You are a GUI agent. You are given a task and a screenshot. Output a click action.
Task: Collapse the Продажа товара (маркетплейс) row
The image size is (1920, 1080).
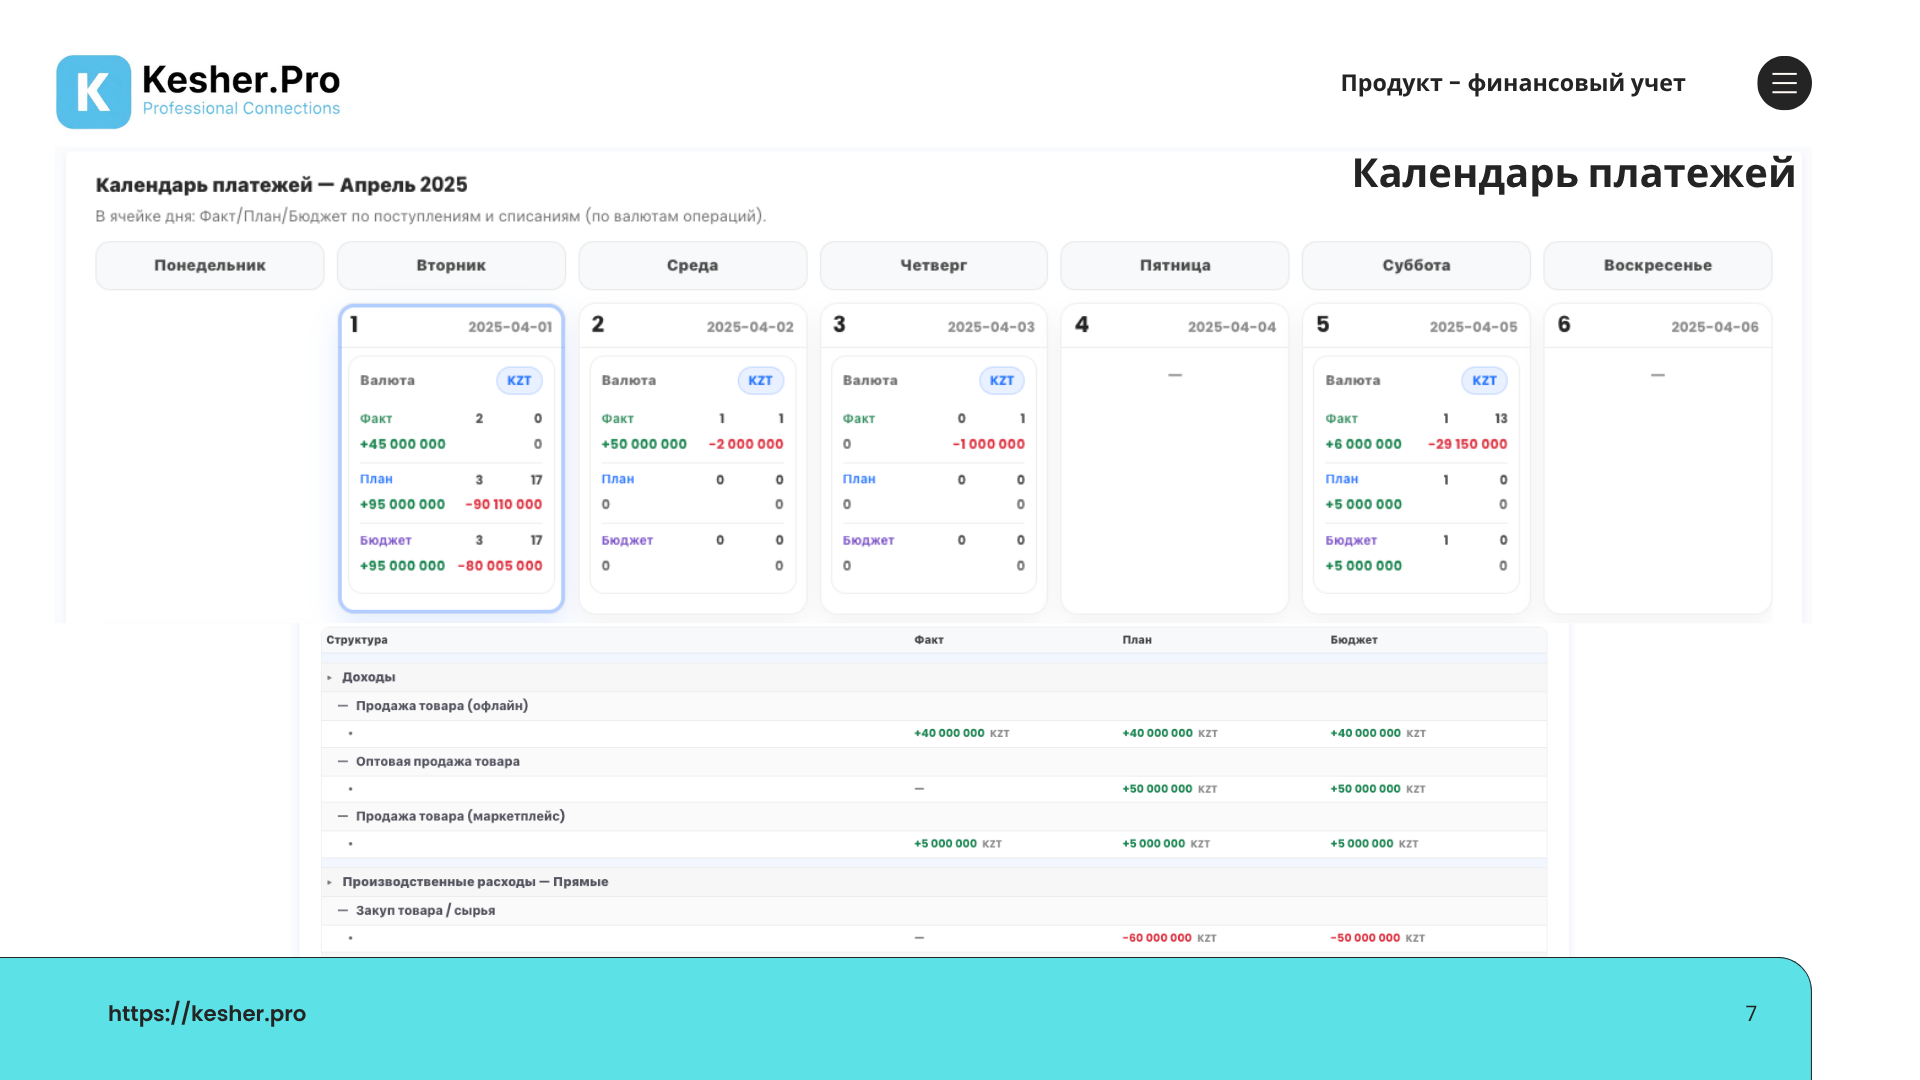(343, 817)
